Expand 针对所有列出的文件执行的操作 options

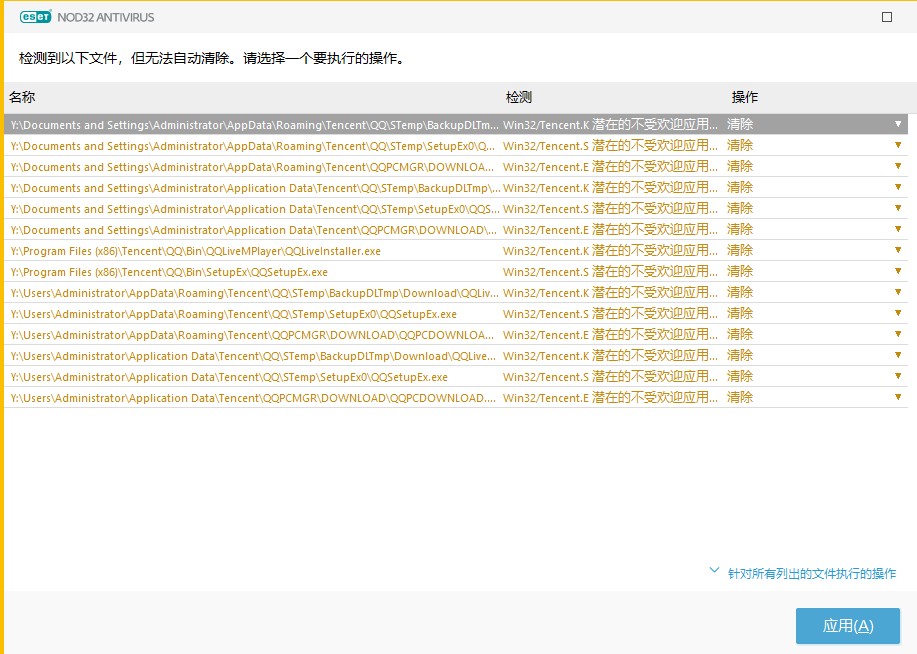(802, 573)
